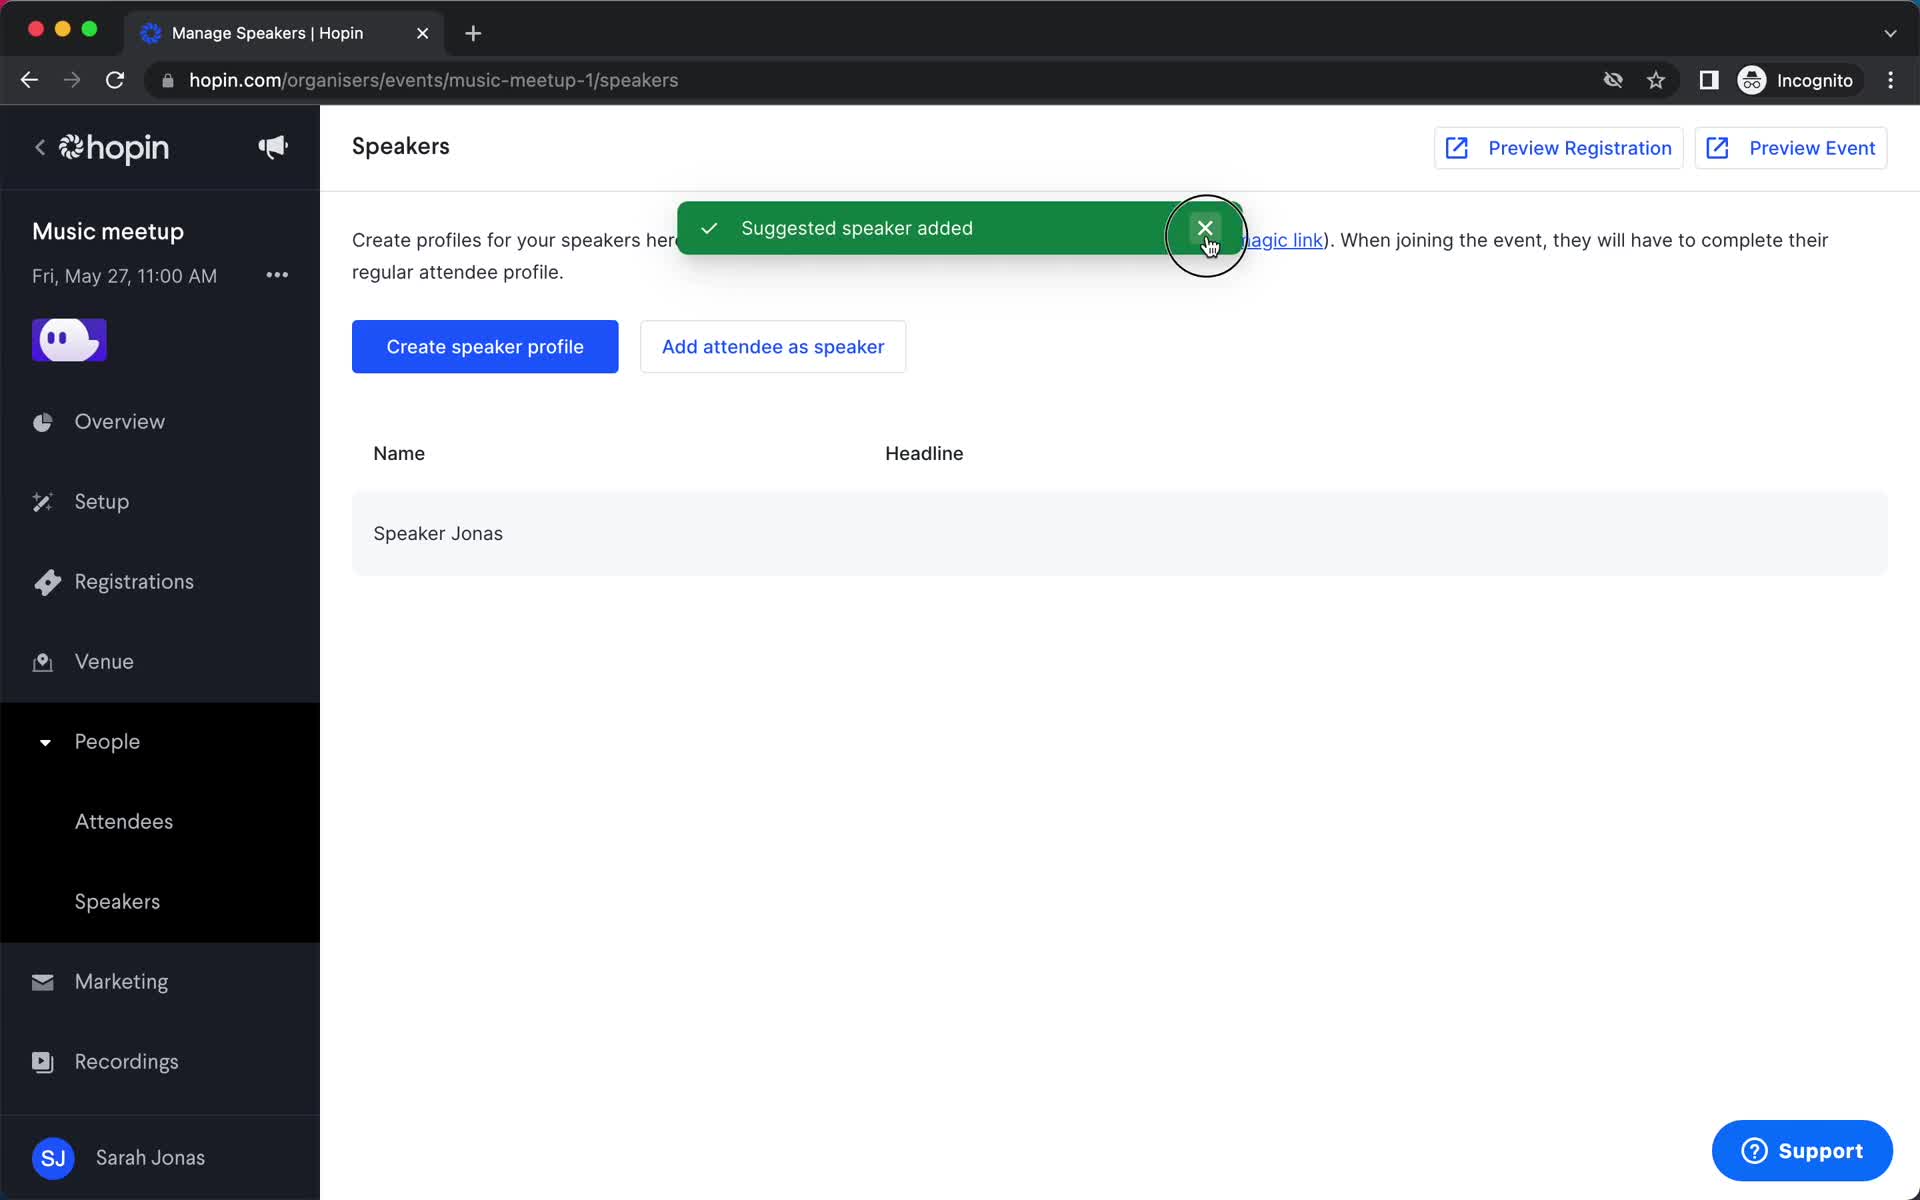The width and height of the screenshot is (1920, 1200).
Task: Select Speakers under People section
Action: [117, 900]
